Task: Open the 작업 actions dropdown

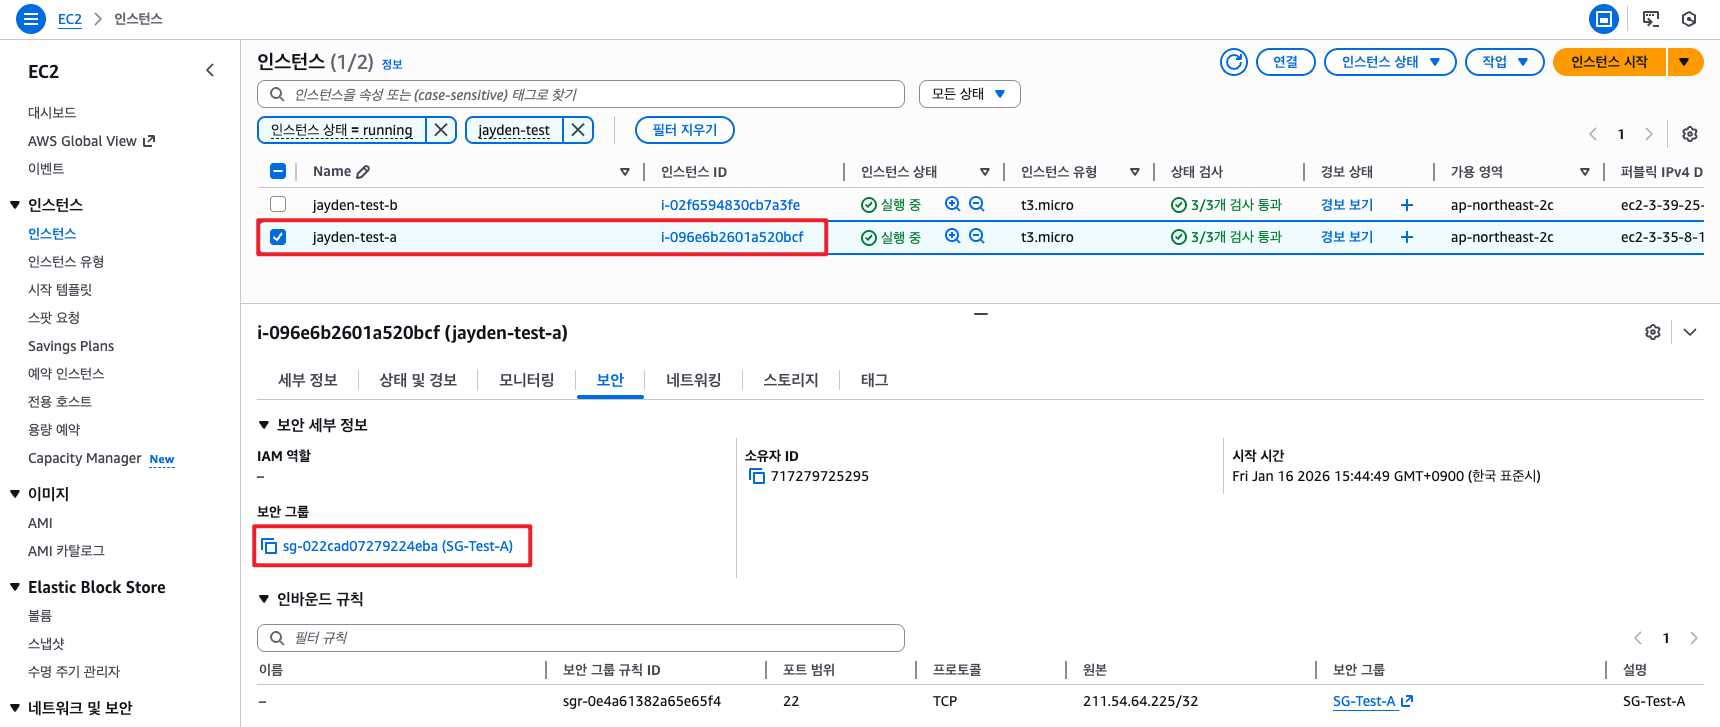Action: (x=1505, y=62)
